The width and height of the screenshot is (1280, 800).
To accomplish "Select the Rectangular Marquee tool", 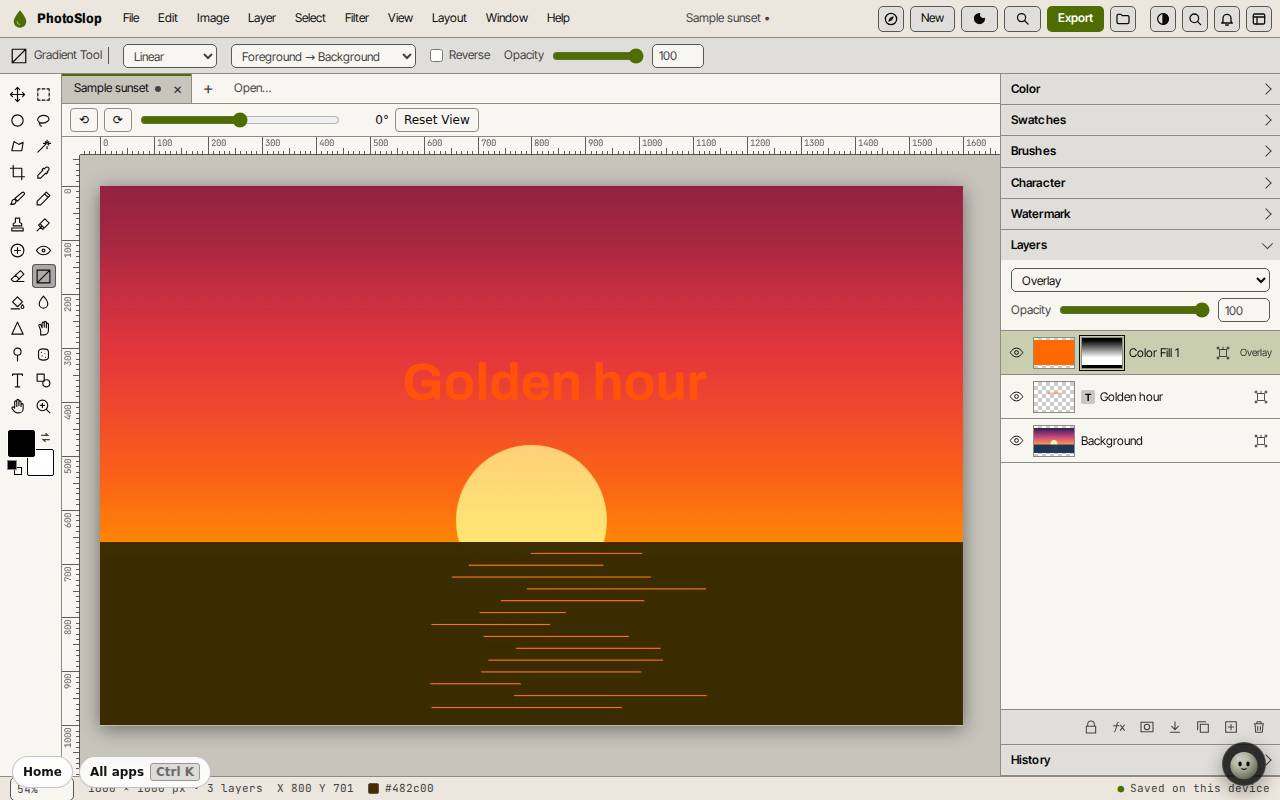I will coord(43,94).
